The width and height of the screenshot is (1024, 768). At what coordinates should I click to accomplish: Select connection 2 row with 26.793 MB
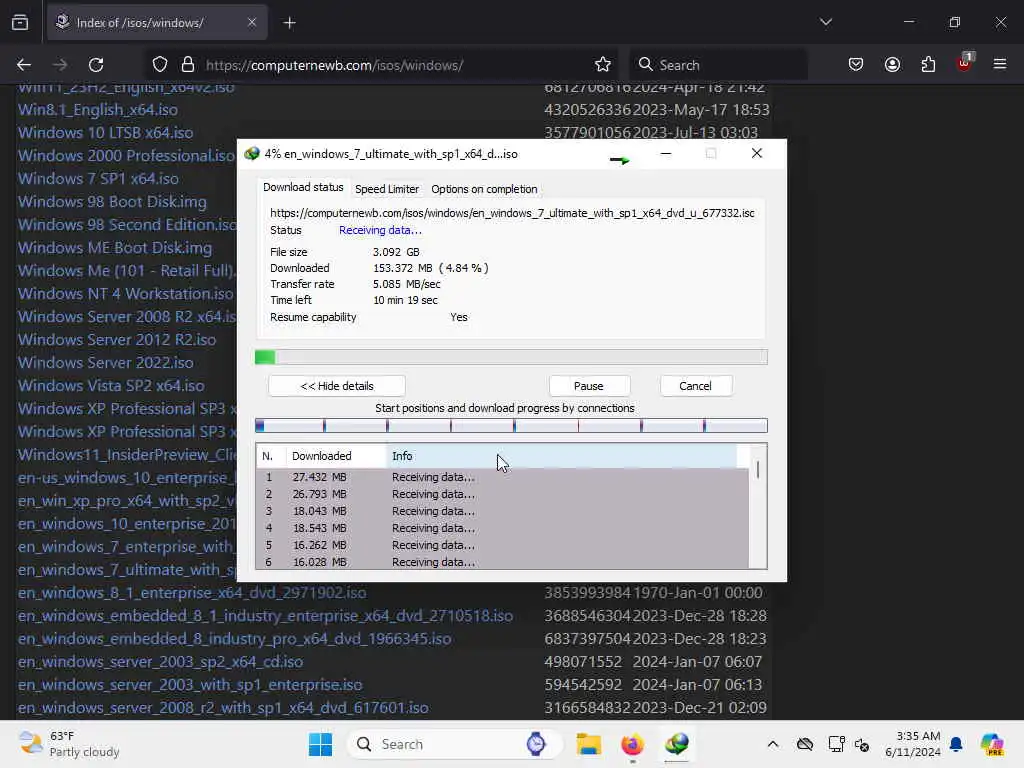pyautogui.click(x=502, y=494)
